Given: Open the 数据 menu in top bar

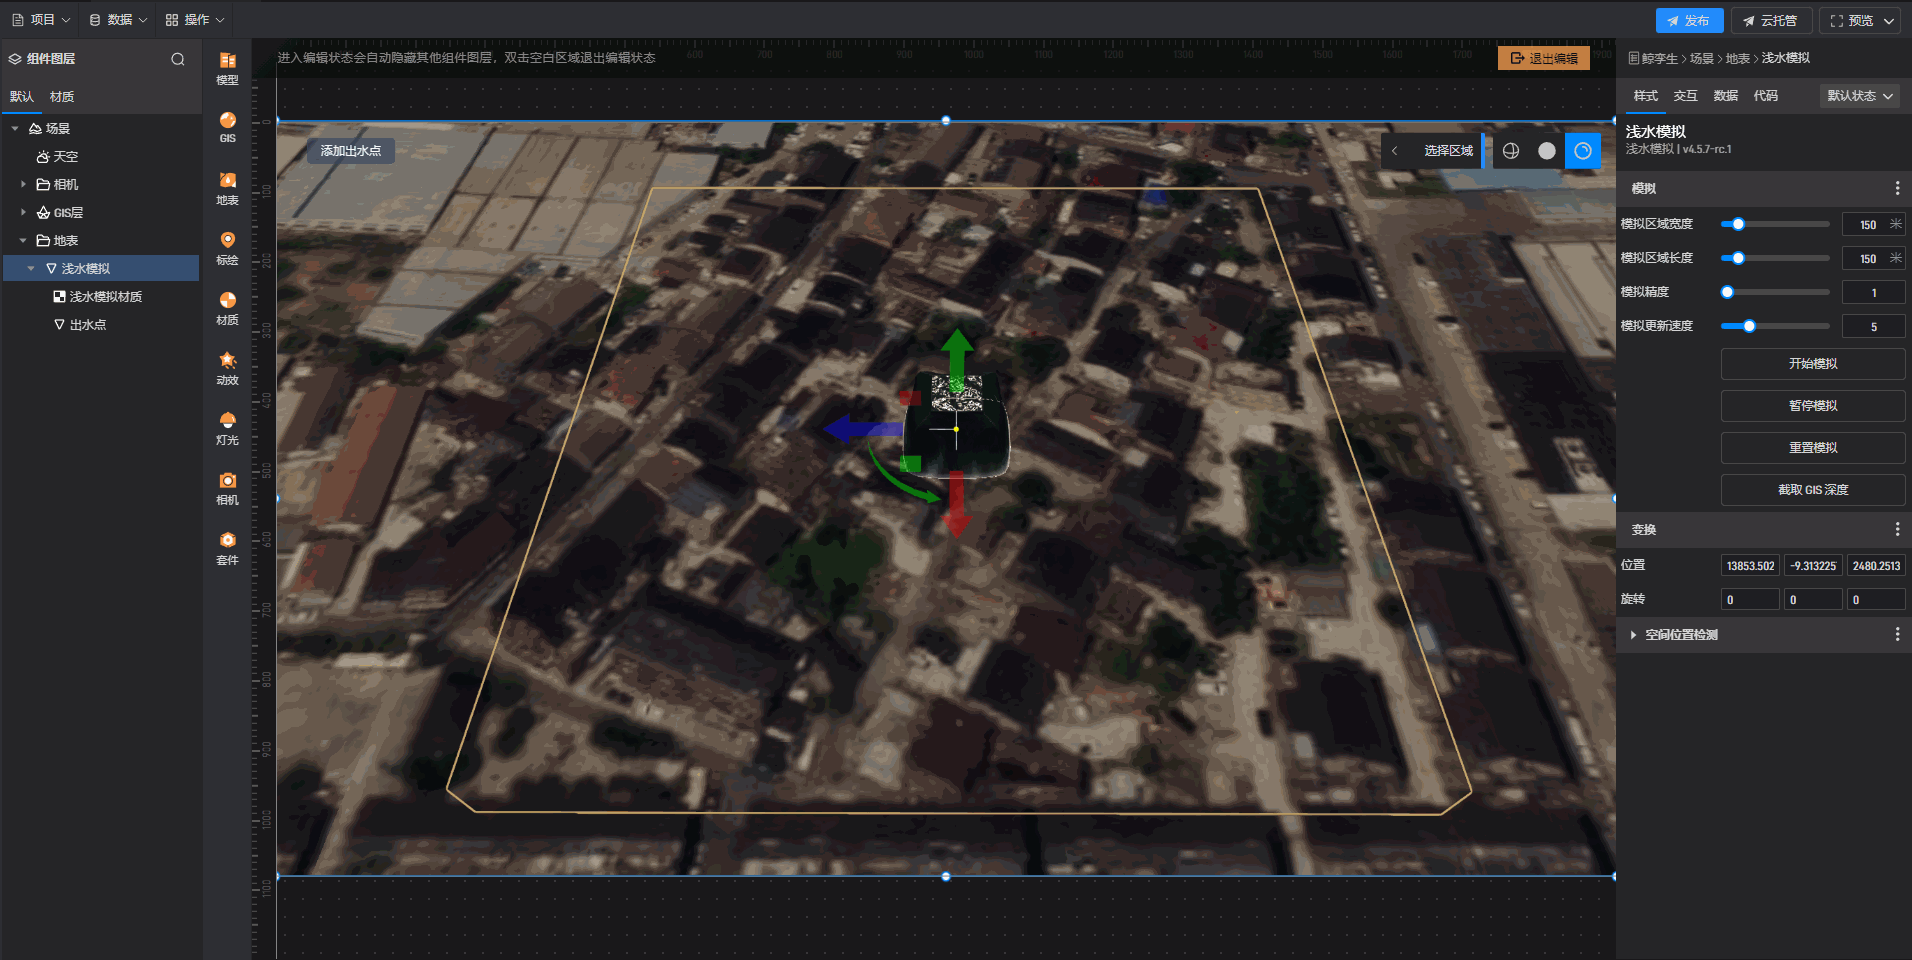Looking at the screenshot, I should click(118, 20).
